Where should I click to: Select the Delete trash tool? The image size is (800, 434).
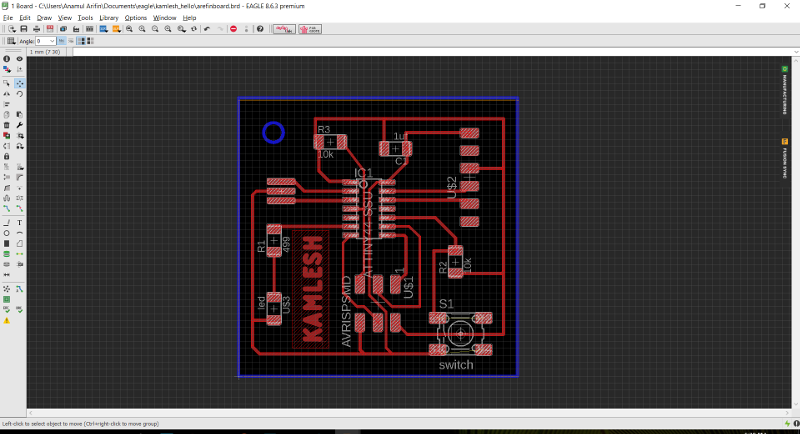coord(7,125)
